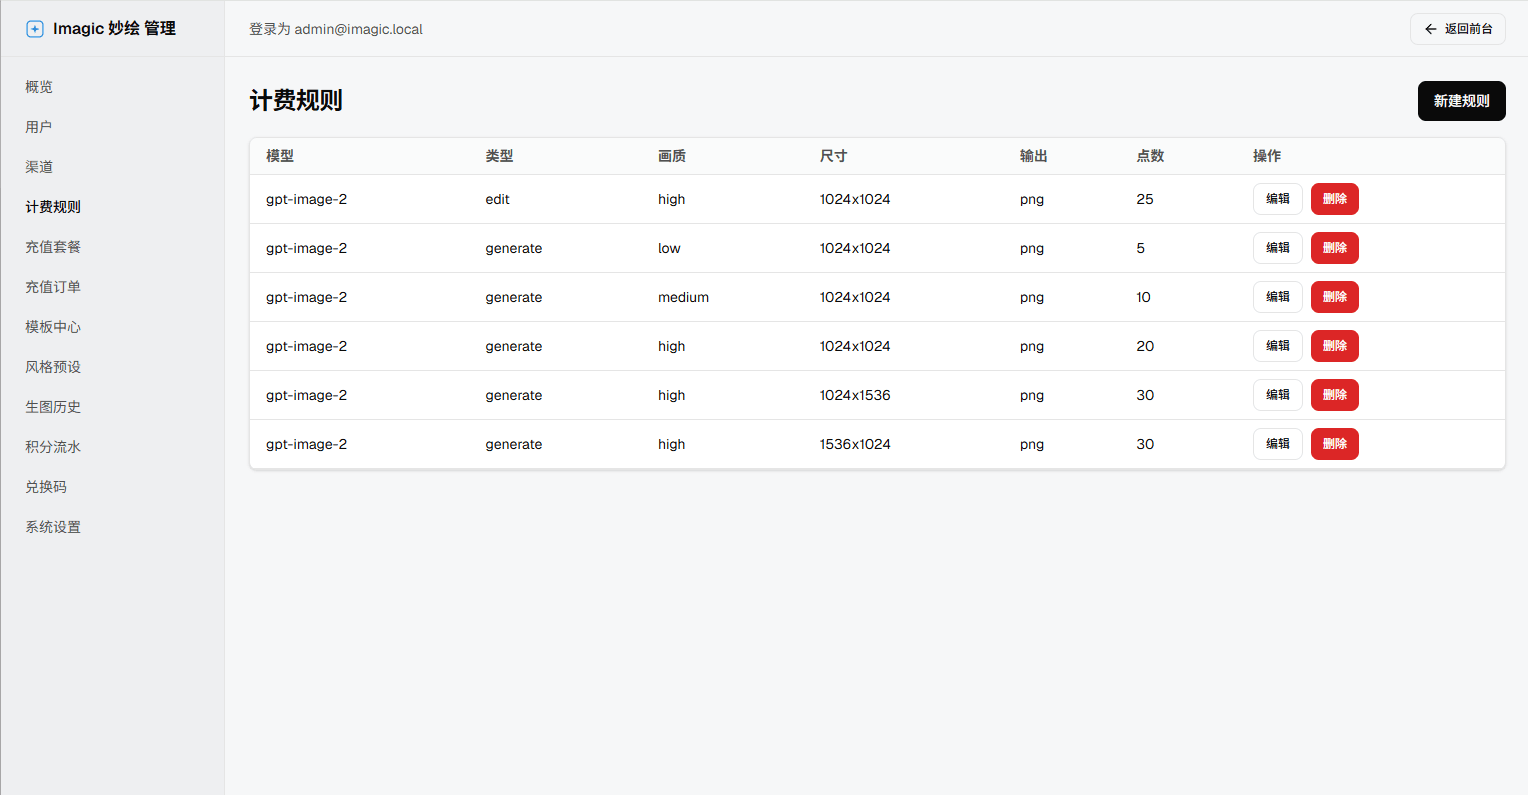Screen dimensions: 1528x795
Task: Open the 渠道 sidebar item
Action: [x=39, y=167]
